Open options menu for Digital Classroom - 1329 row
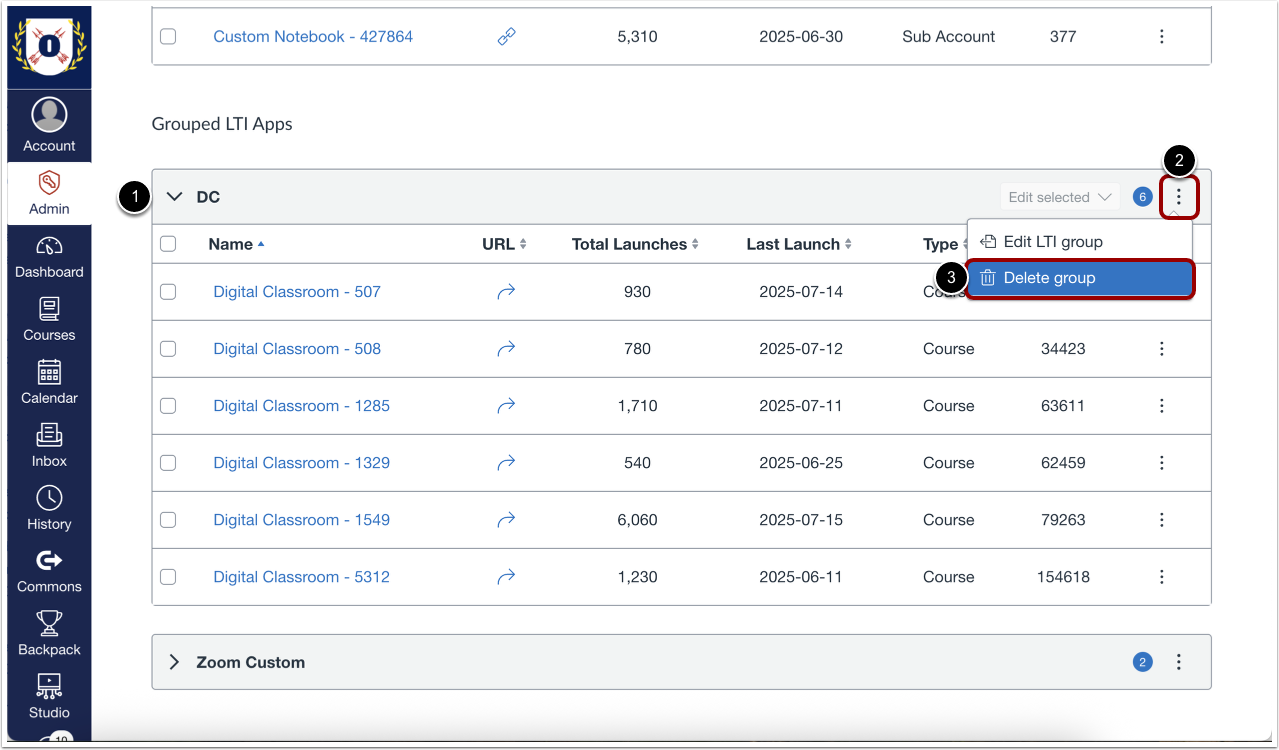 [x=1161, y=463]
